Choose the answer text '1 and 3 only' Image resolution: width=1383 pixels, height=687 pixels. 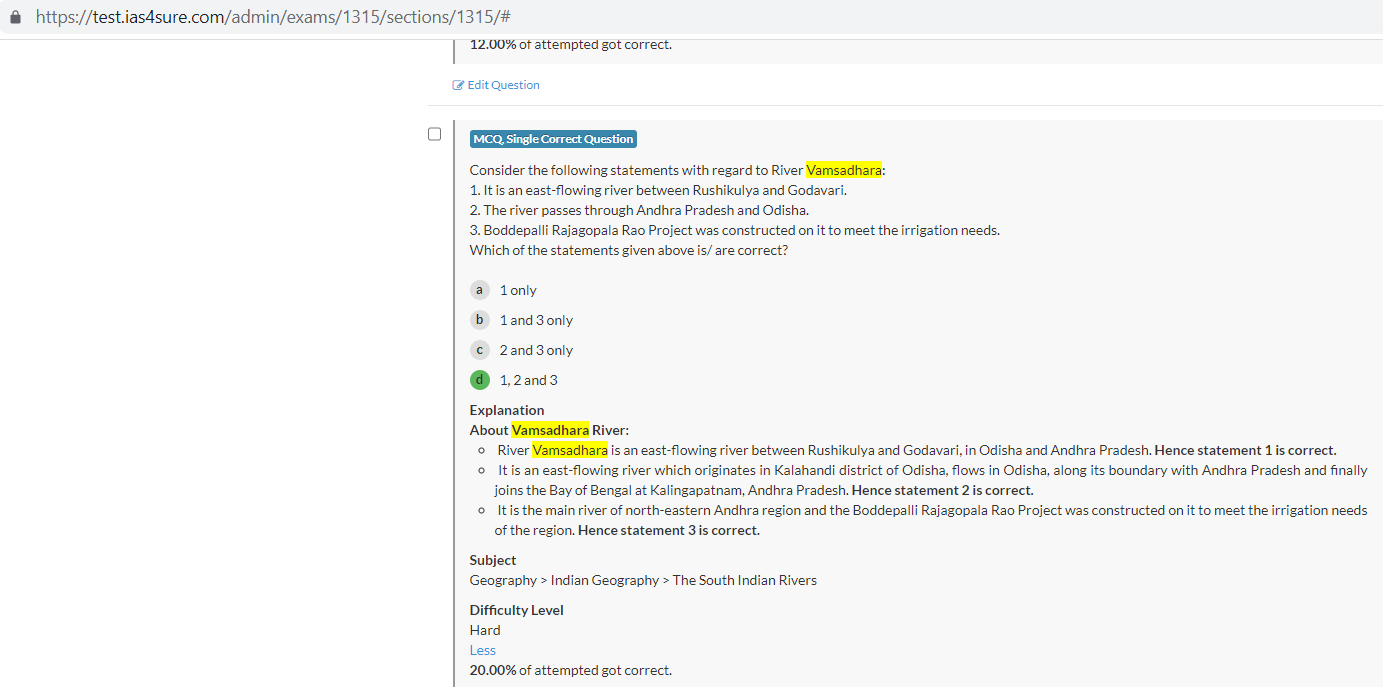536,320
